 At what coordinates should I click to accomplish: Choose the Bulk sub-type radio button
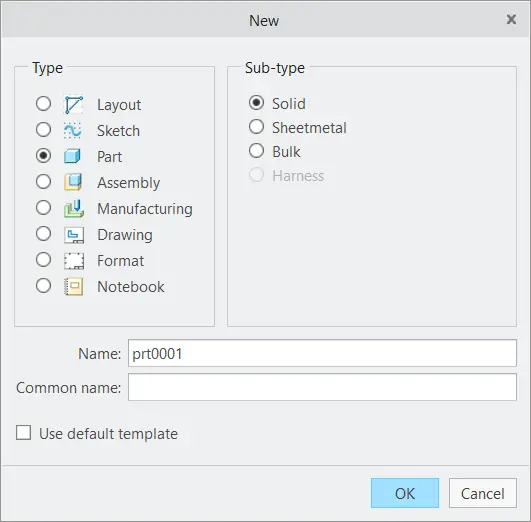click(x=256, y=151)
